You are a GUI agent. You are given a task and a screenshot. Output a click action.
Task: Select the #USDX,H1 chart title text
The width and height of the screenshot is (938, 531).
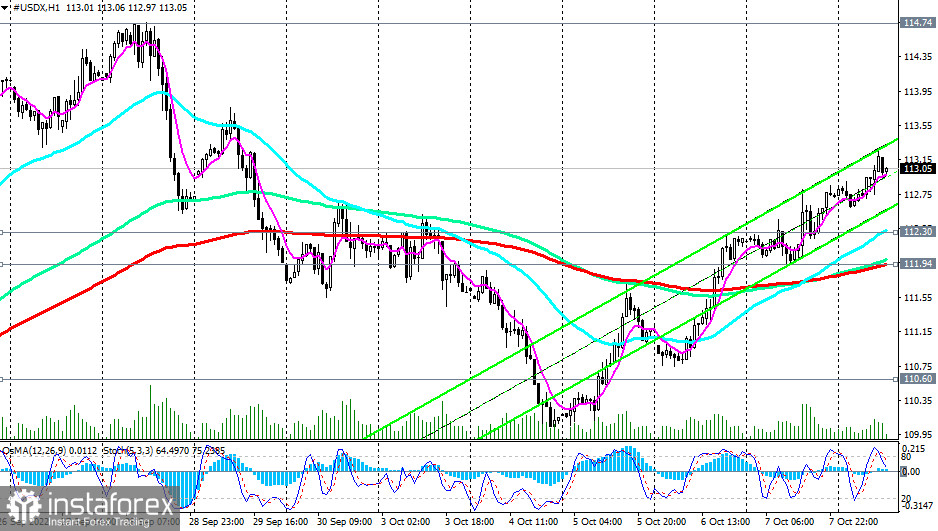[34, 8]
